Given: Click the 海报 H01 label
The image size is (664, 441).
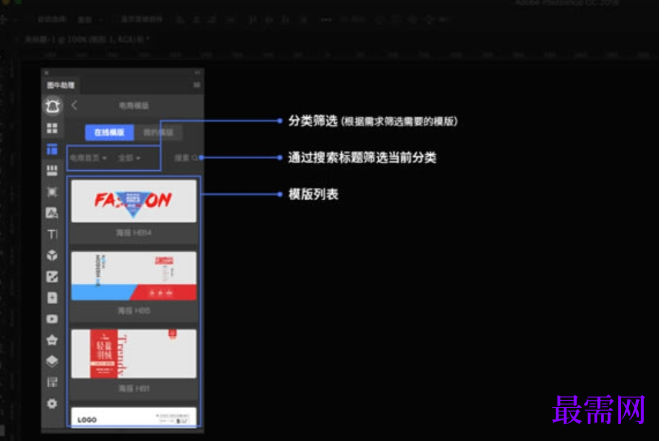Looking at the screenshot, I should (x=134, y=388).
